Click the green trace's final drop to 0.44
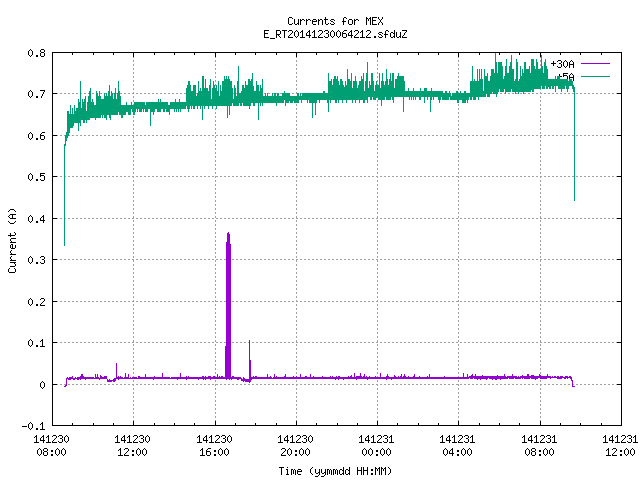 pos(574,145)
